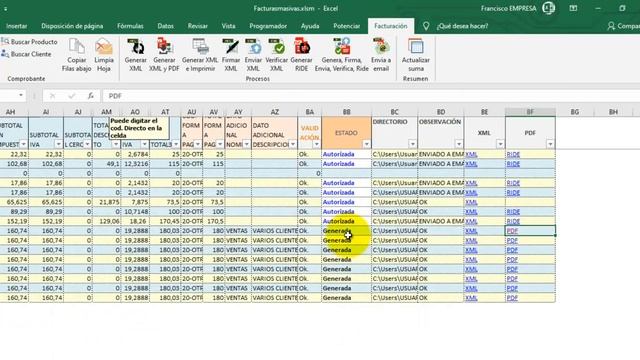Run Enviar XML

click(x=253, y=55)
